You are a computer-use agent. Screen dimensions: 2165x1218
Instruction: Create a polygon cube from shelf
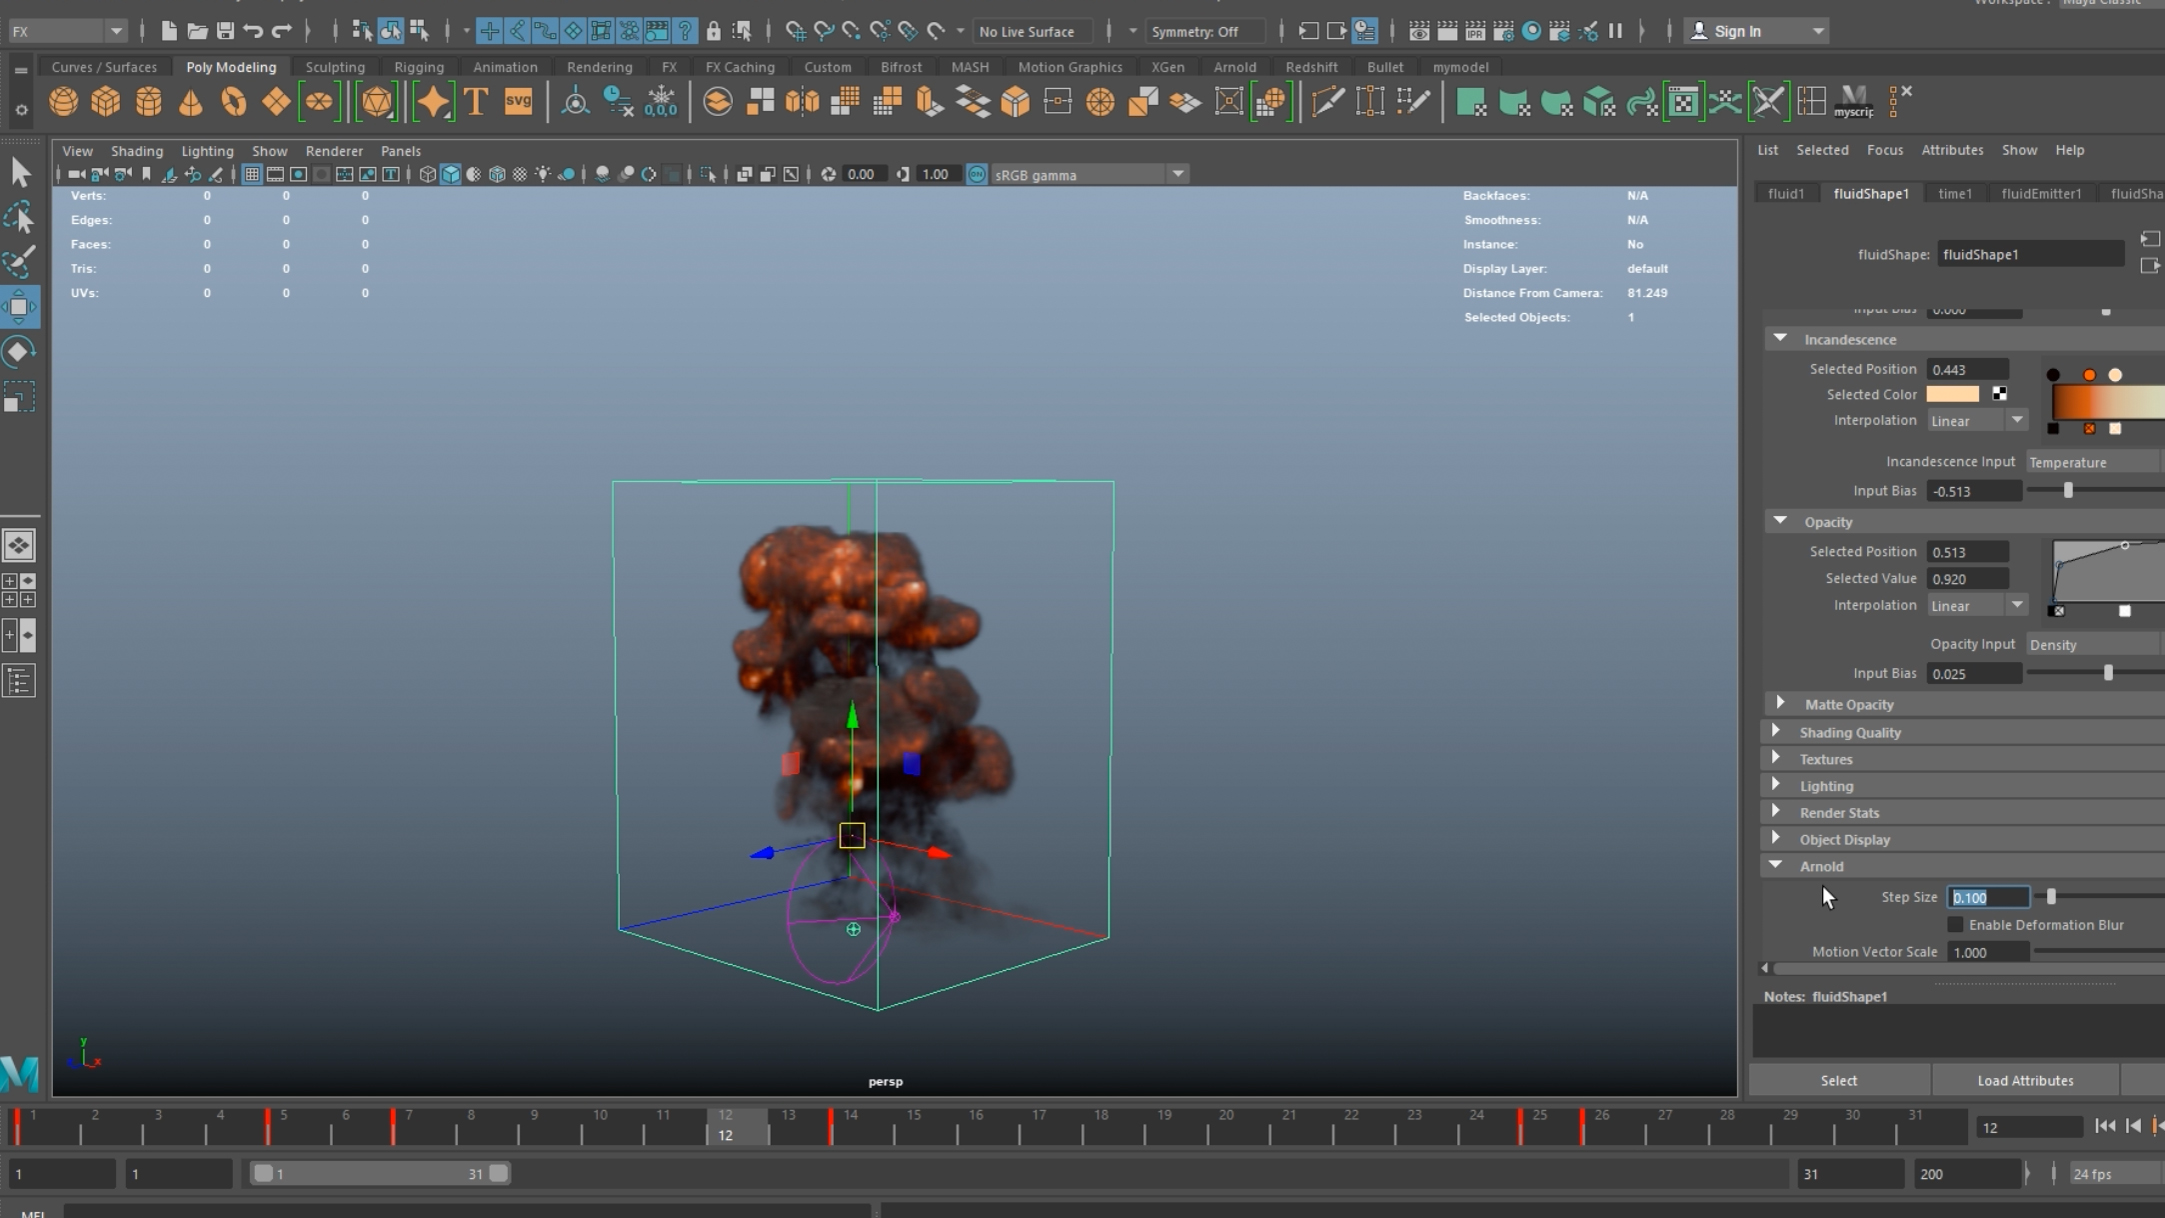pyautogui.click(x=106, y=102)
